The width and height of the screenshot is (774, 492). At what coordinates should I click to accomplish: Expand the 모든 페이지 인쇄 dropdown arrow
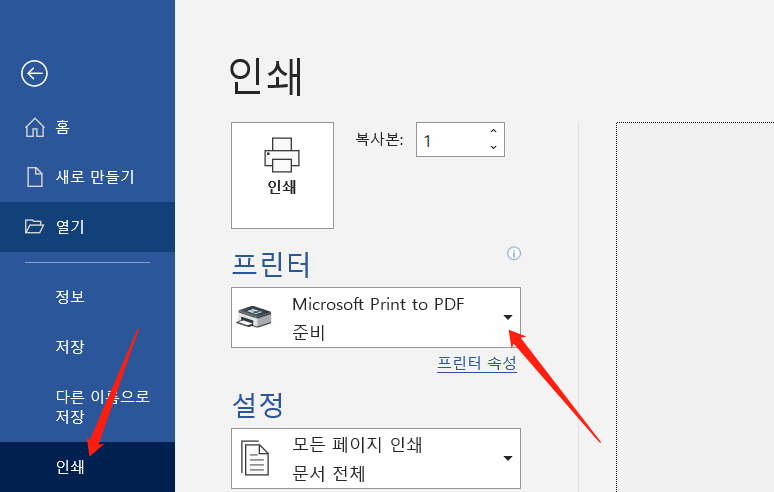[507, 458]
